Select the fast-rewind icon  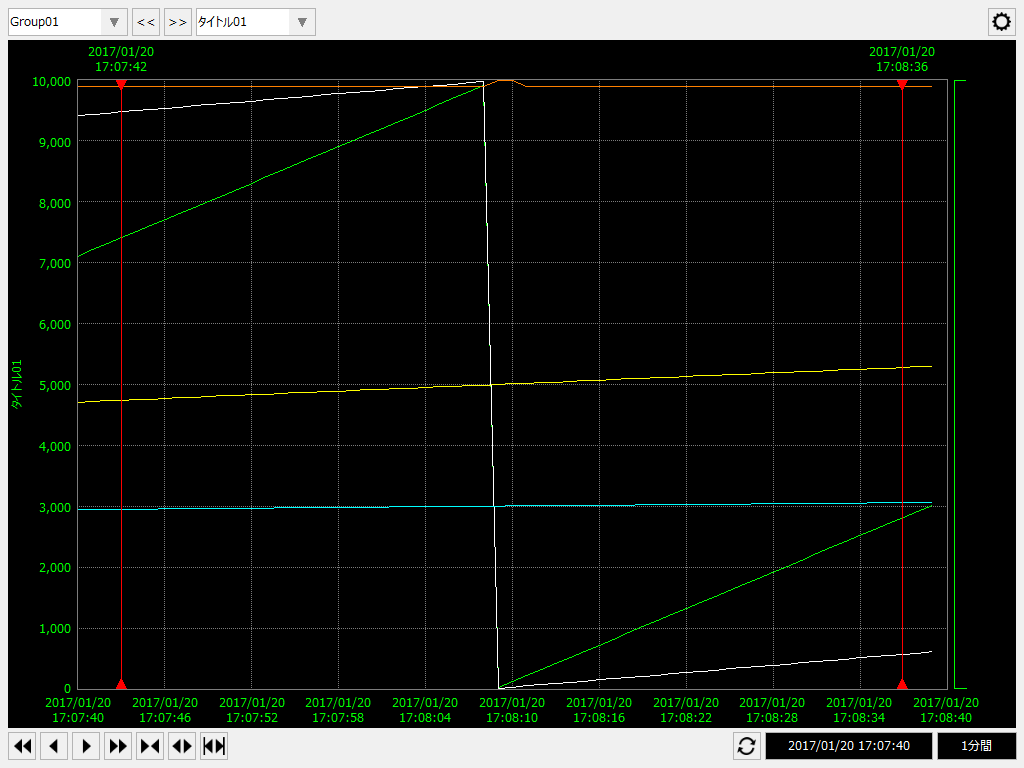click(x=22, y=746)
